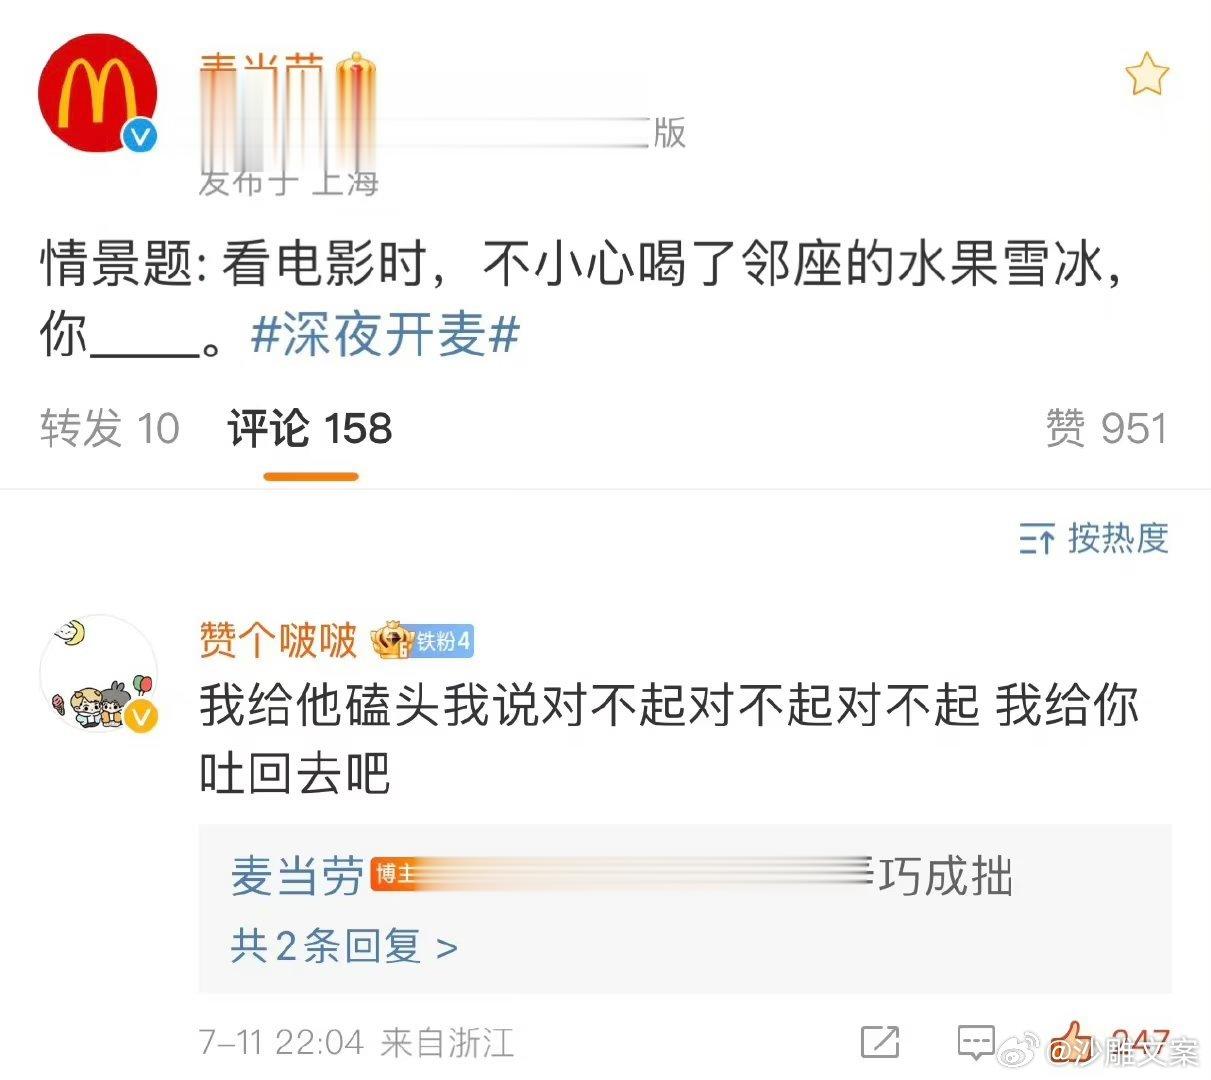Favorite the post with the star icon
This screenshot has height=1080, width=1211.
pos(1146,75)
